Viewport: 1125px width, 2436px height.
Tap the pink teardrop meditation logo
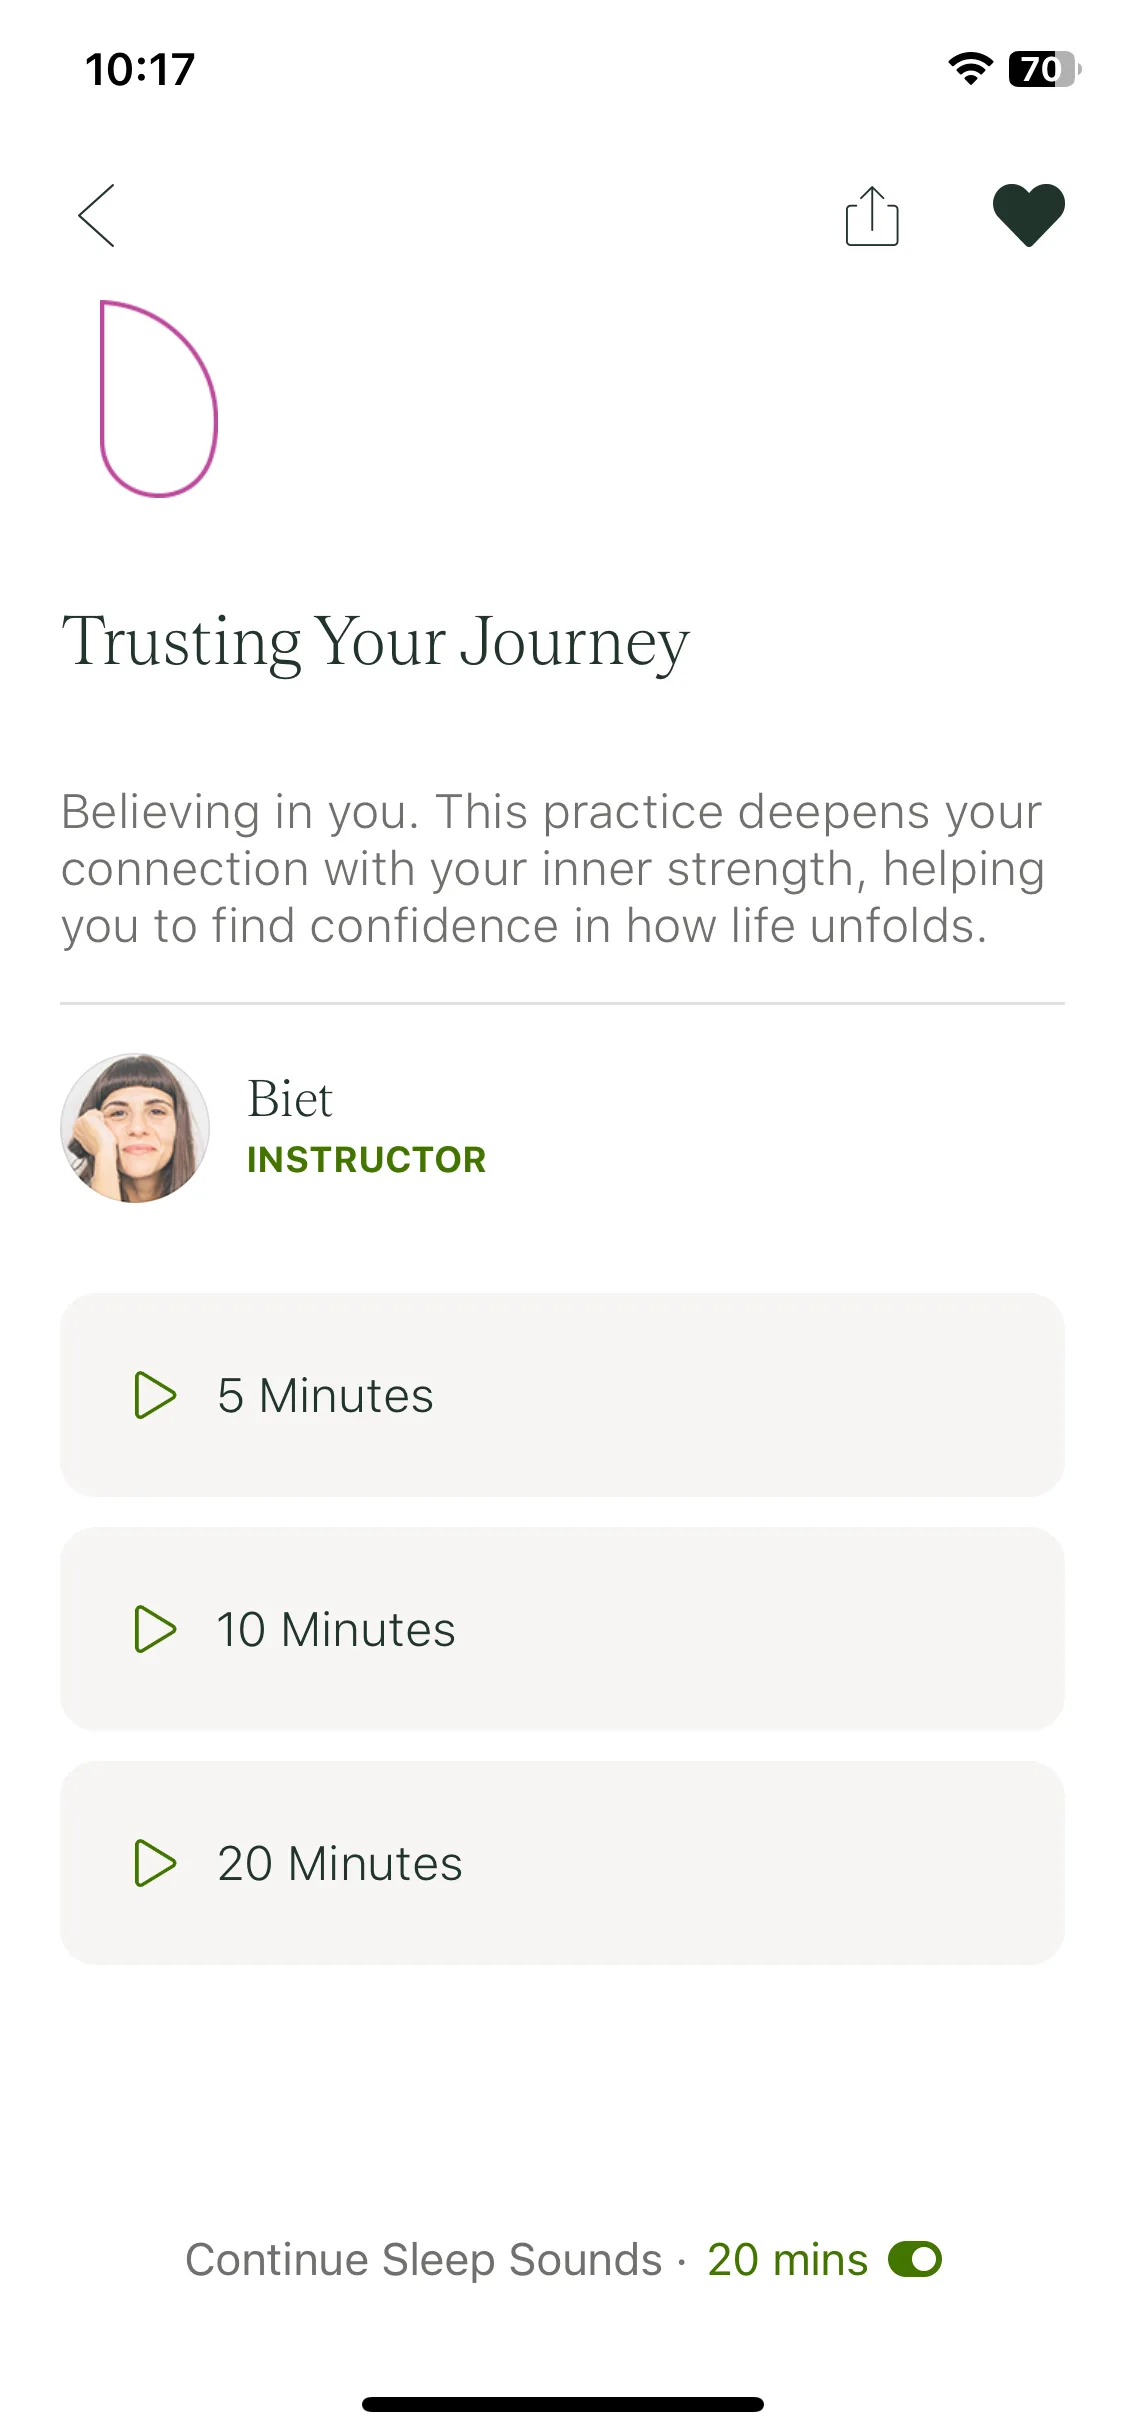158,398
